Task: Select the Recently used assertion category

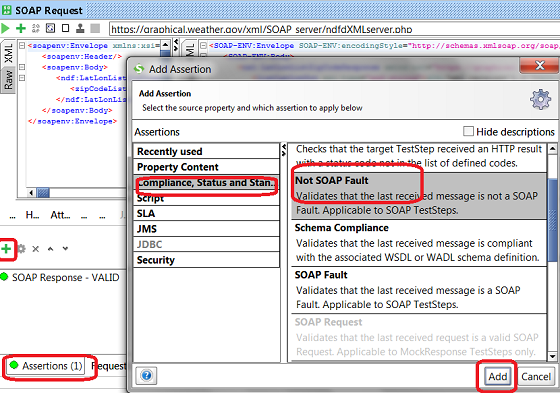Action: [x=206, y=151]
